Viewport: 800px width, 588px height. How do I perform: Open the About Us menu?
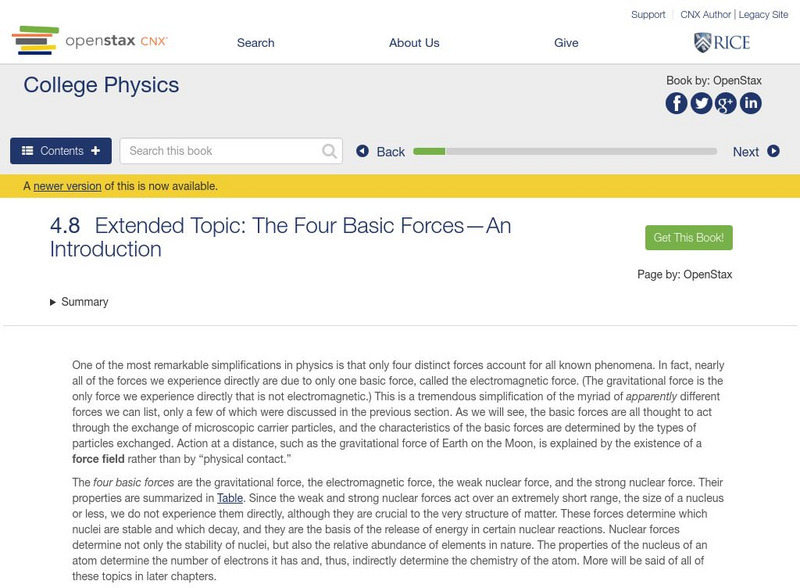tap(414, 43)
